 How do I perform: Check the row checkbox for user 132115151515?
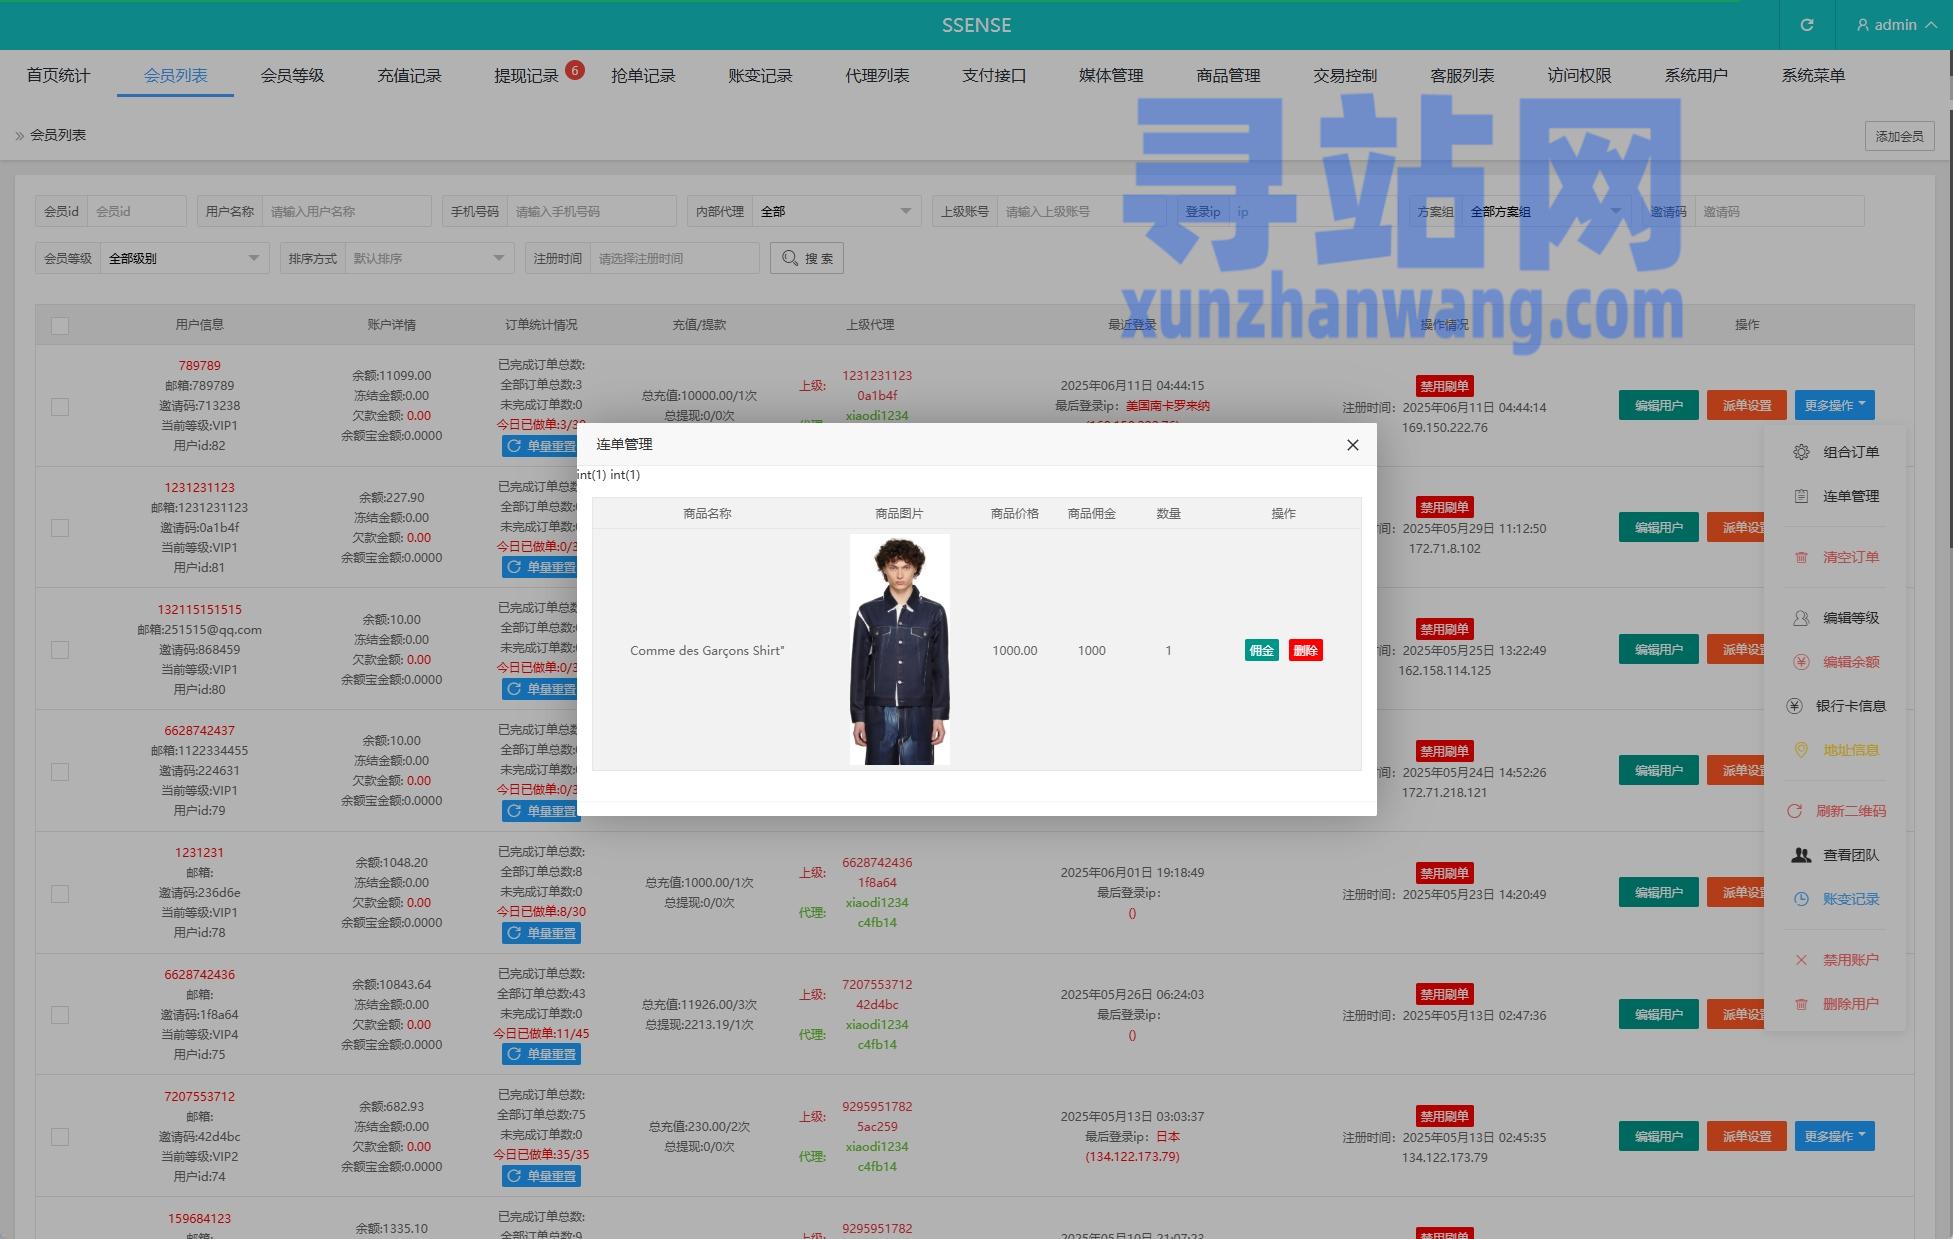click(x=60, y=650)
